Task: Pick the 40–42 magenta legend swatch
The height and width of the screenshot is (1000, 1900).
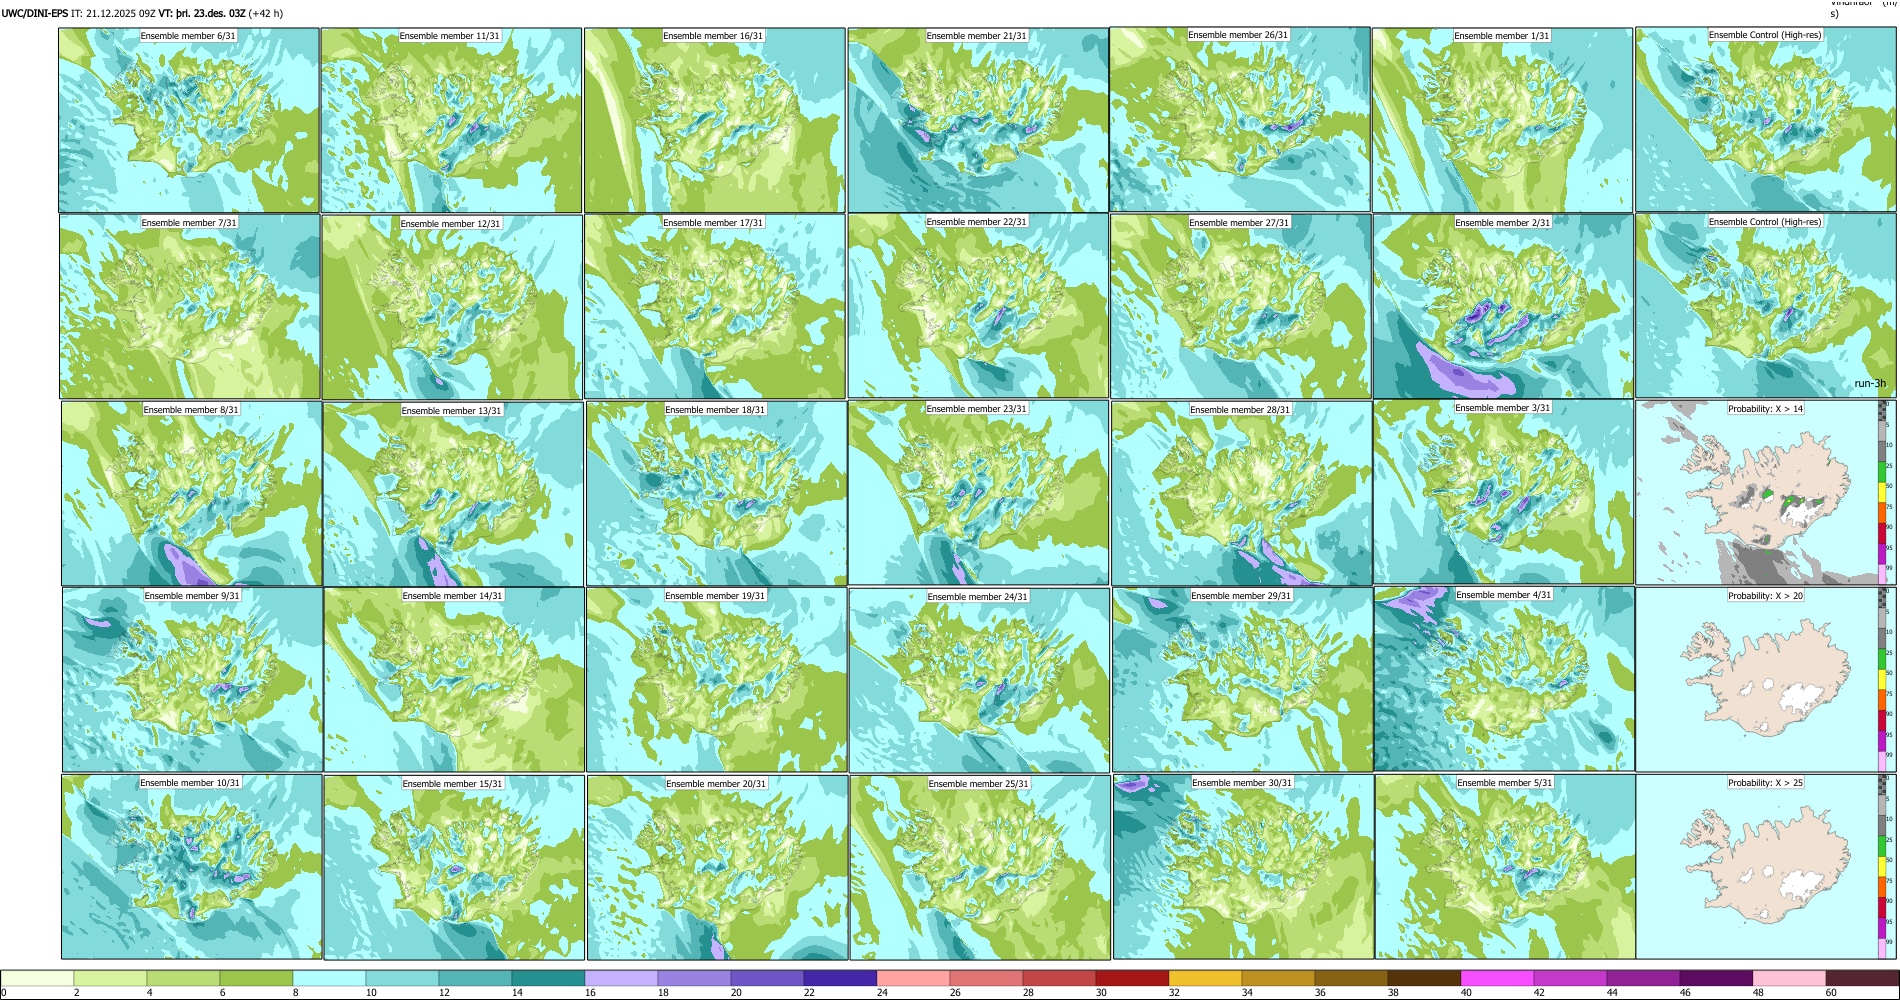Action: [1497, 978]
